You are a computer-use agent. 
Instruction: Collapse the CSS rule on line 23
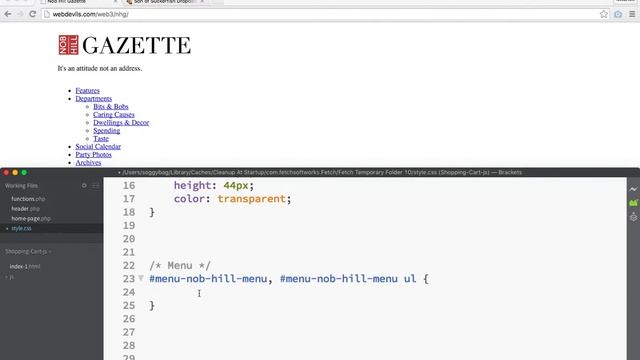140,278
